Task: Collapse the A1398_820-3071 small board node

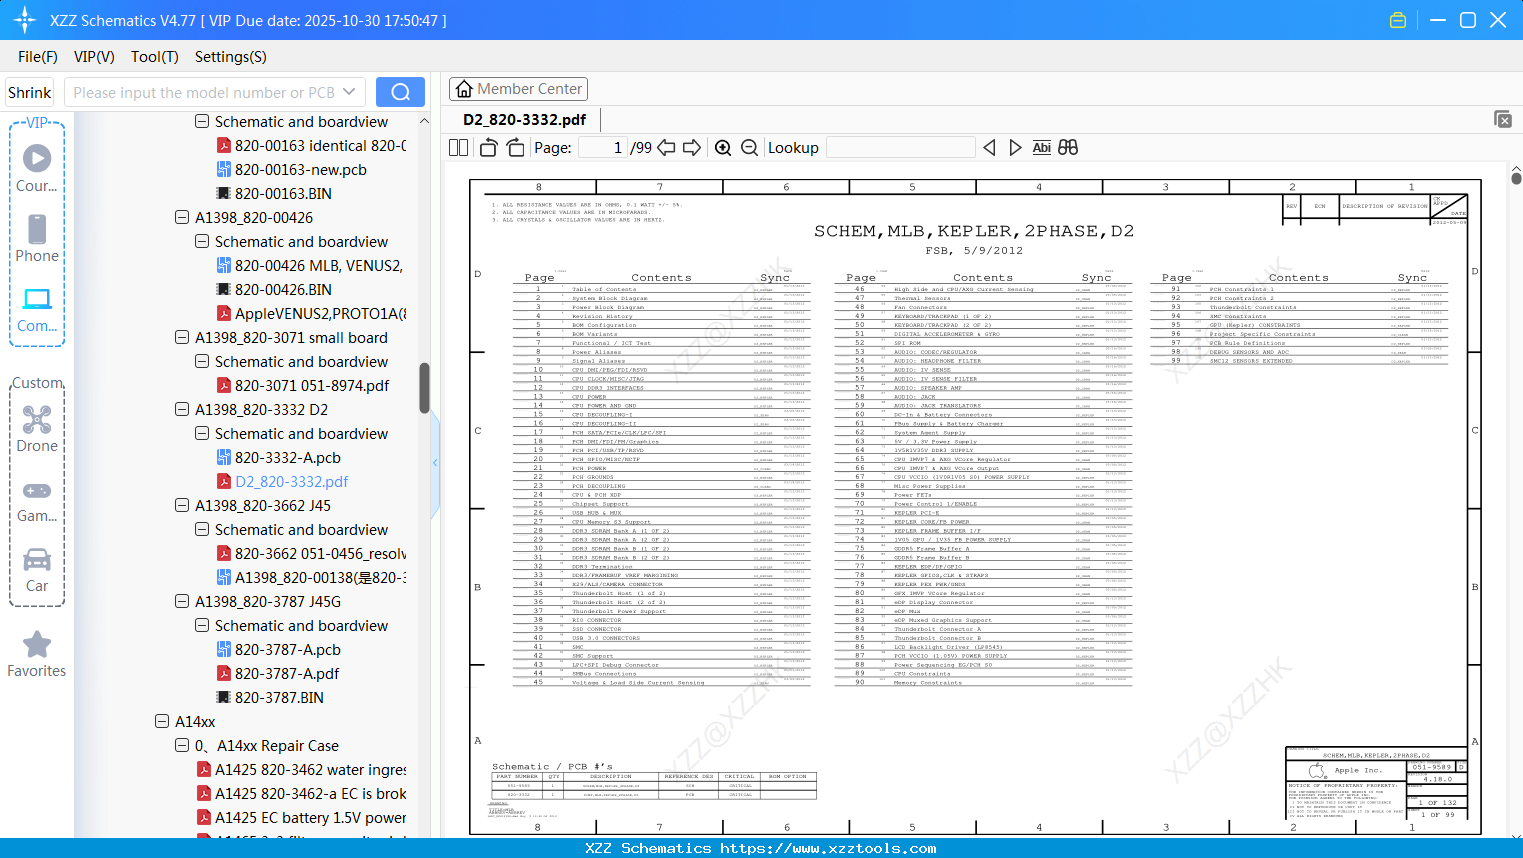Action: pos(182,337)
